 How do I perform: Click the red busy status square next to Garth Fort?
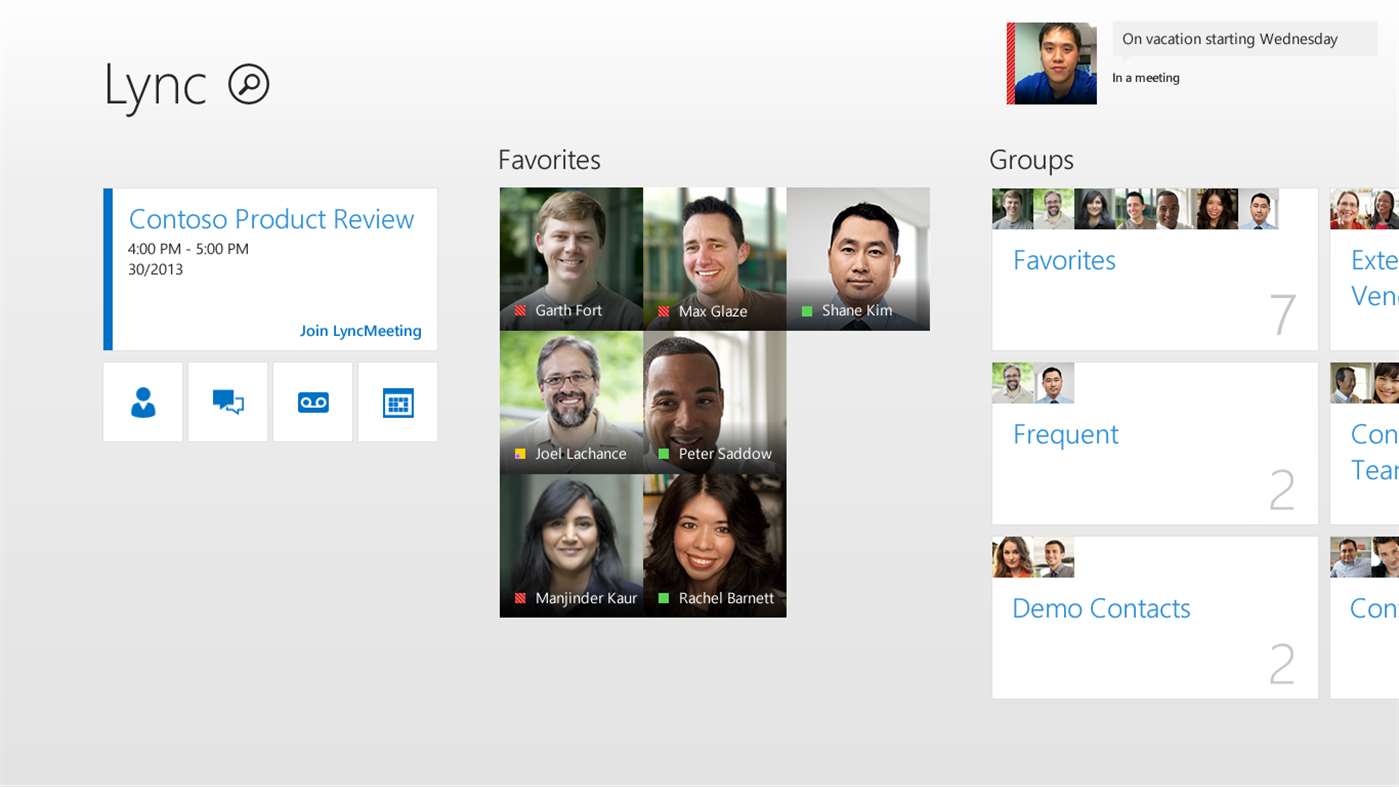(x=520, y=311)
